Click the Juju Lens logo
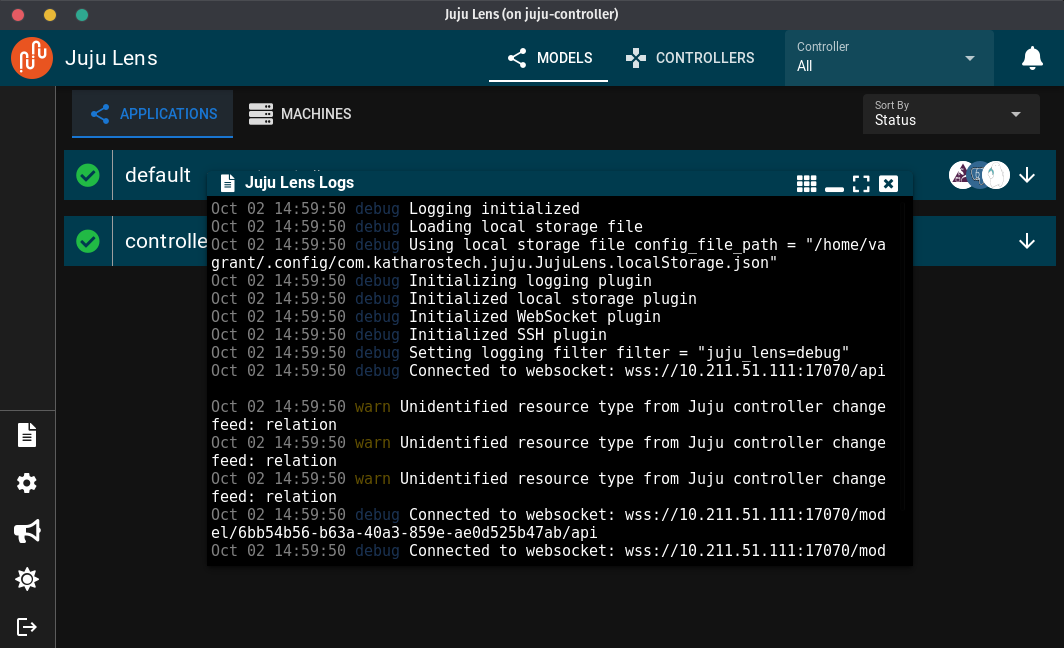Image resolution: width=1064 pixels, height=648 pixels. [32, 58]
